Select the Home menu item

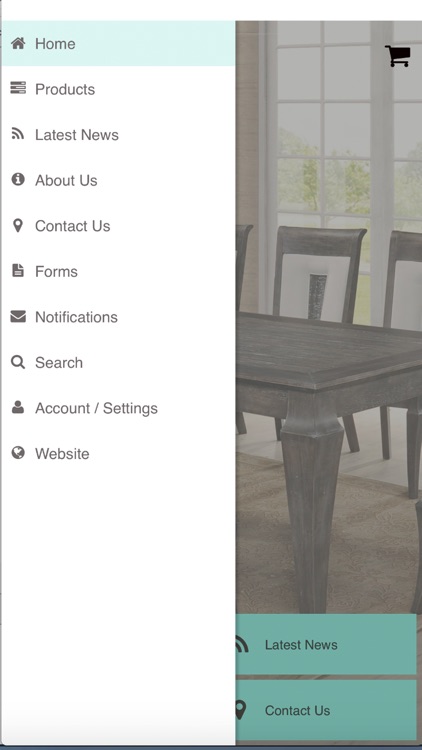point(118,44)
